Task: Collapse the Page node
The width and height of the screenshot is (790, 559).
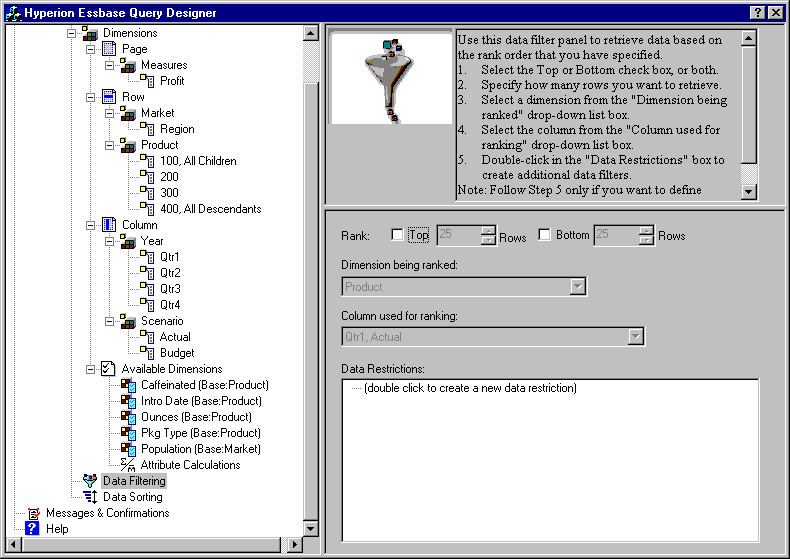Action: [90, 49]
